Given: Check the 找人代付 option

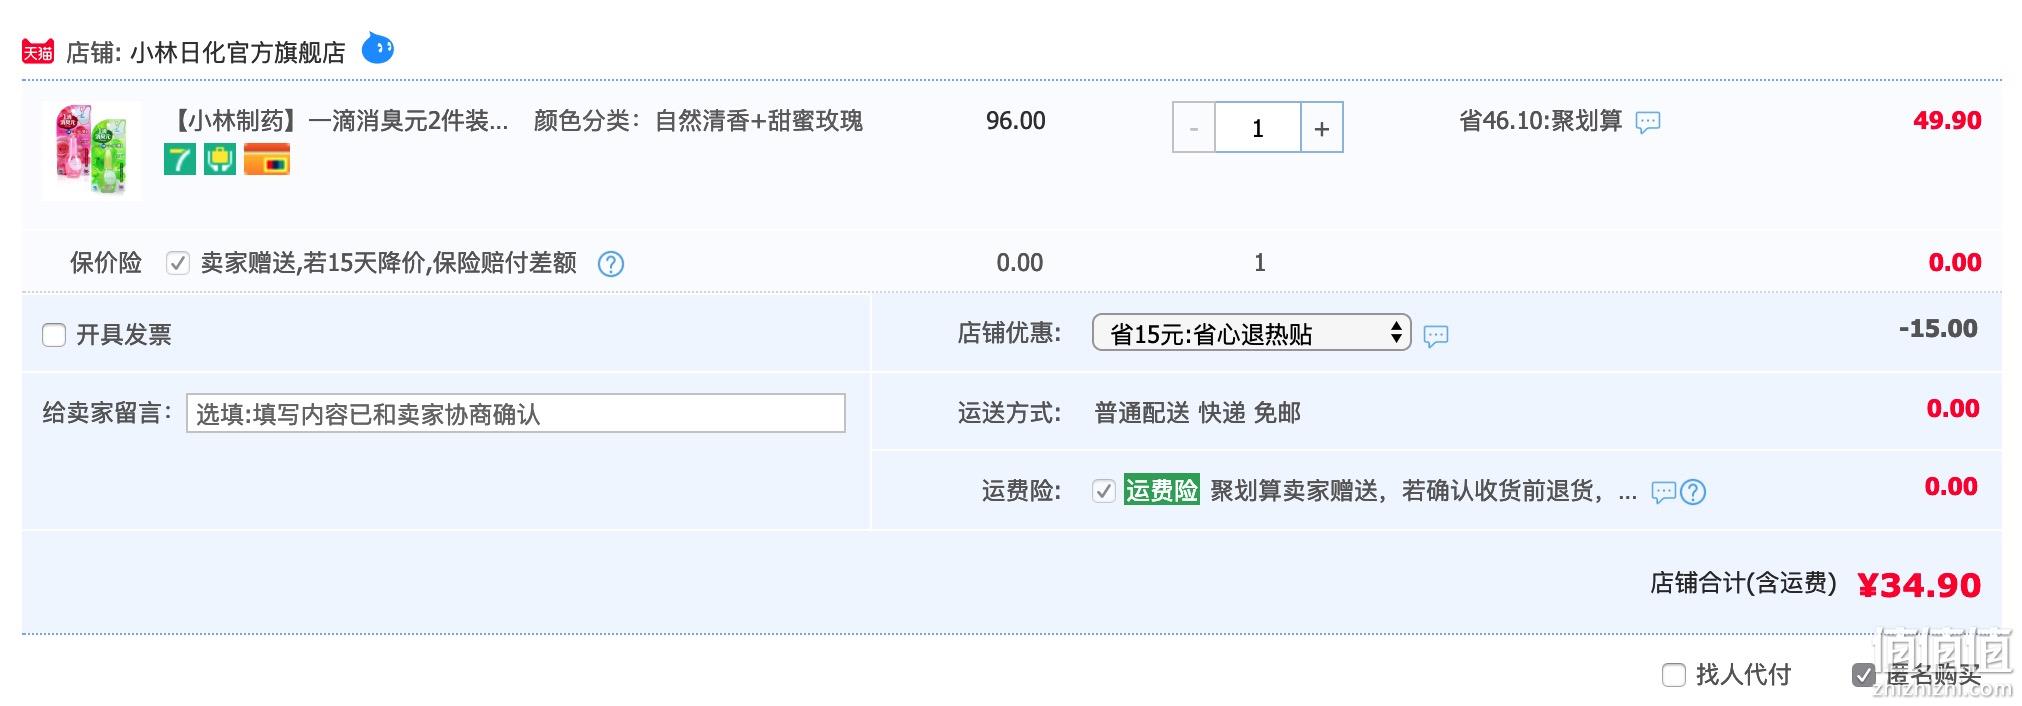Looking at the screenshot, I should (1674, 675).
